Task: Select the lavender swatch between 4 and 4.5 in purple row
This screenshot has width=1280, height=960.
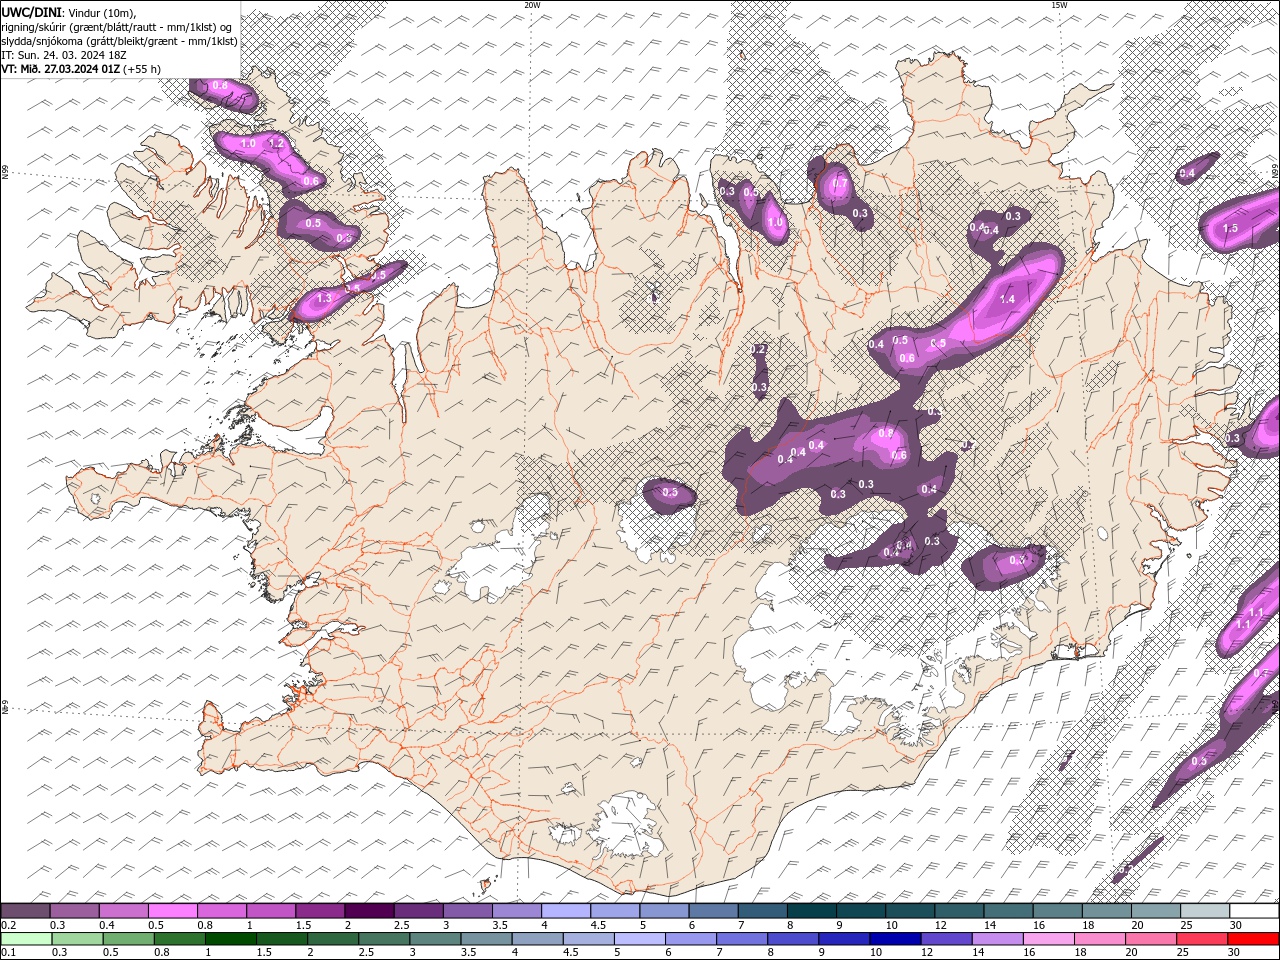Action: (566, 911)
